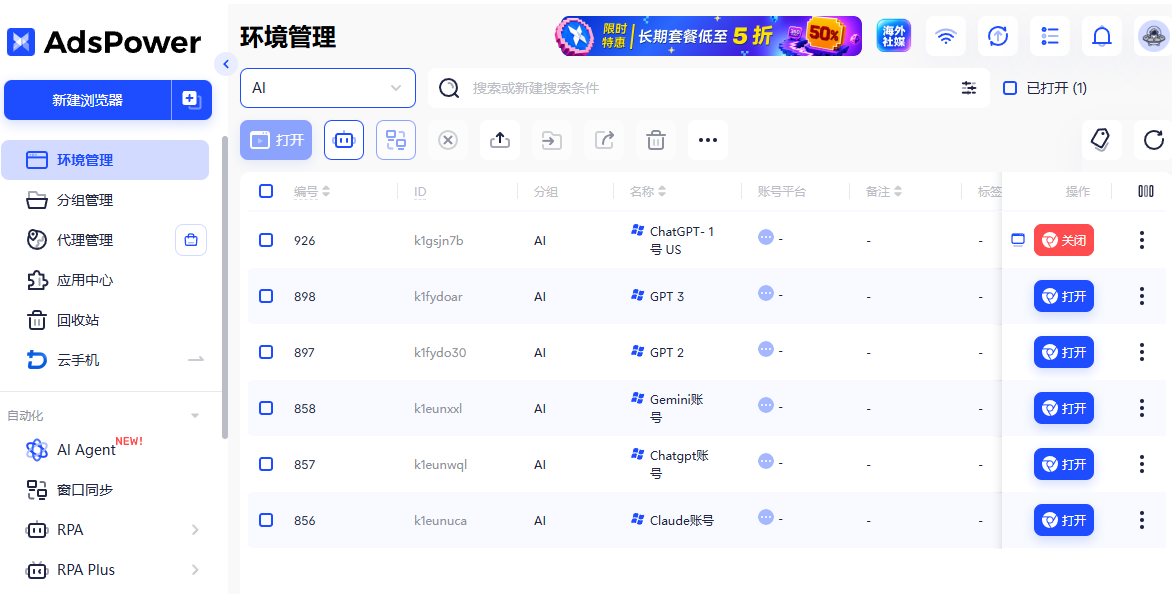This screenshot has width=1172, height=594.
Task: Open 代理管理 in sidebar
Action: (85, 240)
